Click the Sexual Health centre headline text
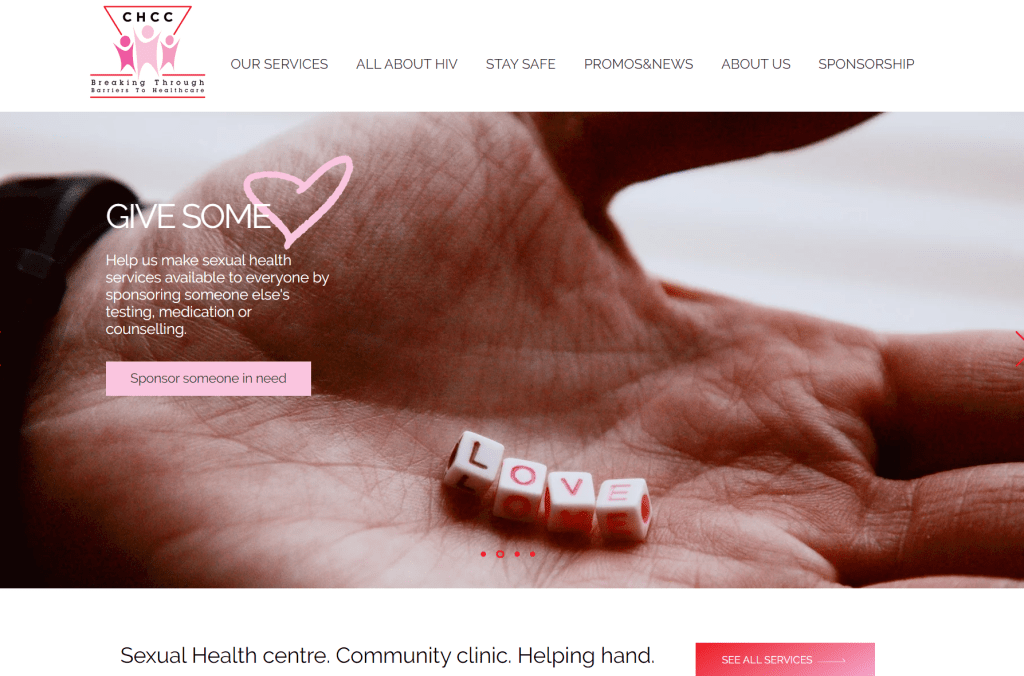The height and width of the screenshot is (676, 1024). click(x=387, y=656)
